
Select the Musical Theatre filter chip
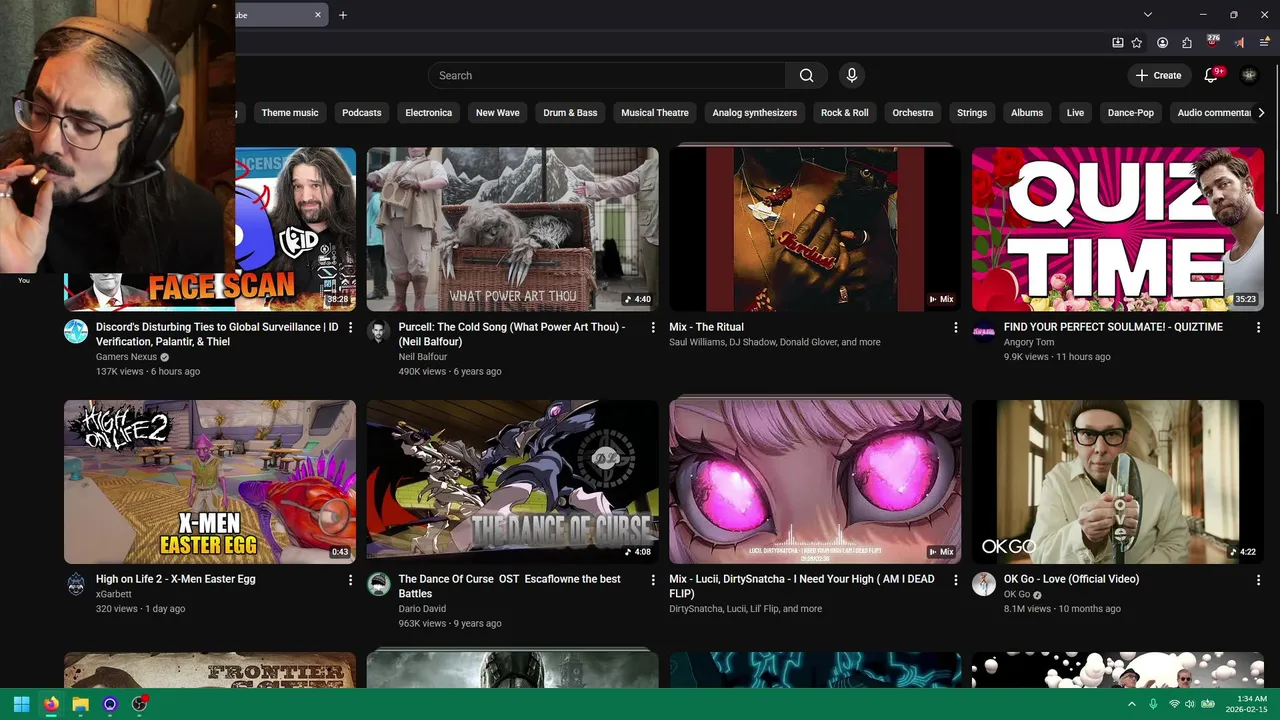655,113
